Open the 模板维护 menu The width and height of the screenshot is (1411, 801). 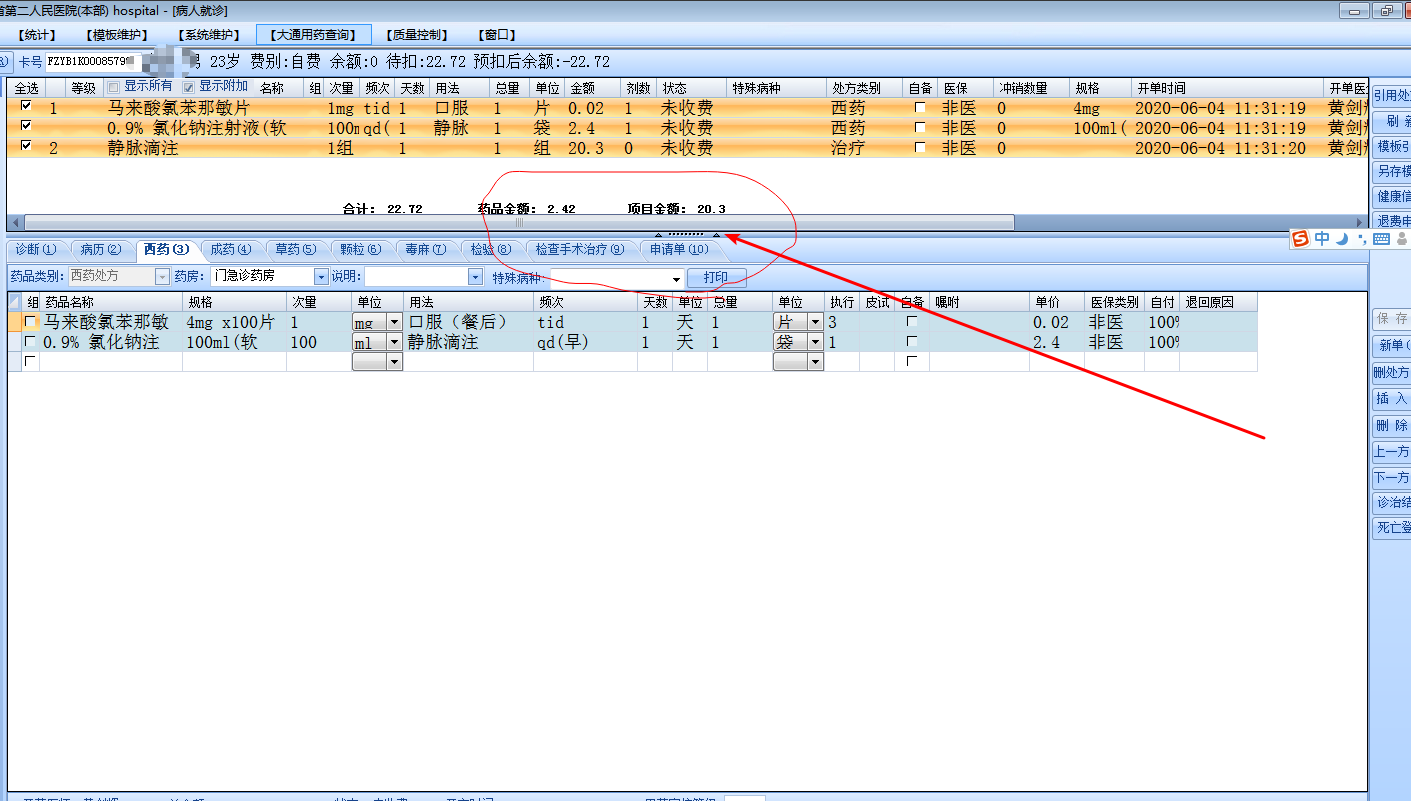point(119,35)
